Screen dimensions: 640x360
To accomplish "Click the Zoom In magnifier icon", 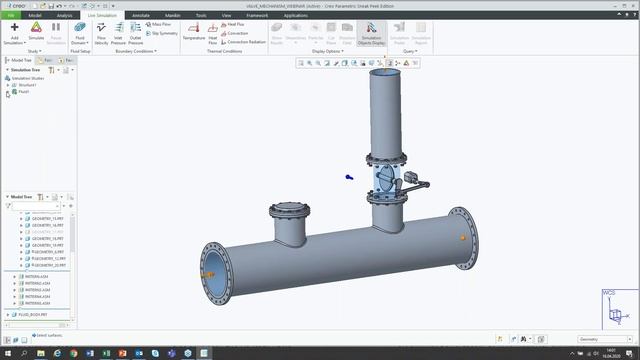I will [x=310, y=63].
